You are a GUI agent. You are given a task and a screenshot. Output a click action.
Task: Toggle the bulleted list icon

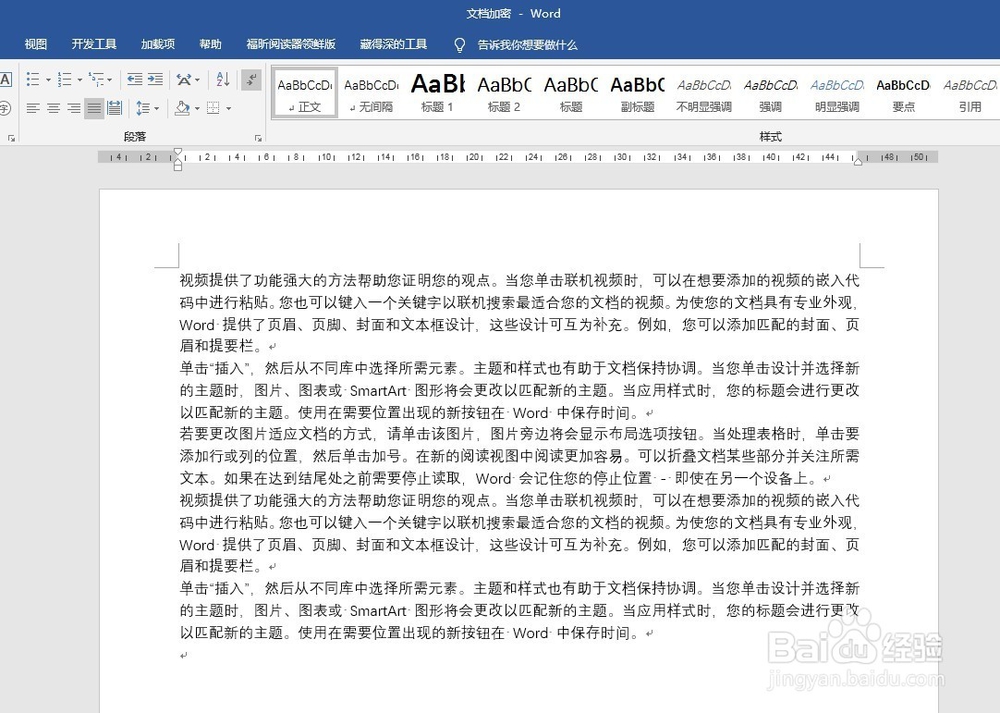(35, 78)
